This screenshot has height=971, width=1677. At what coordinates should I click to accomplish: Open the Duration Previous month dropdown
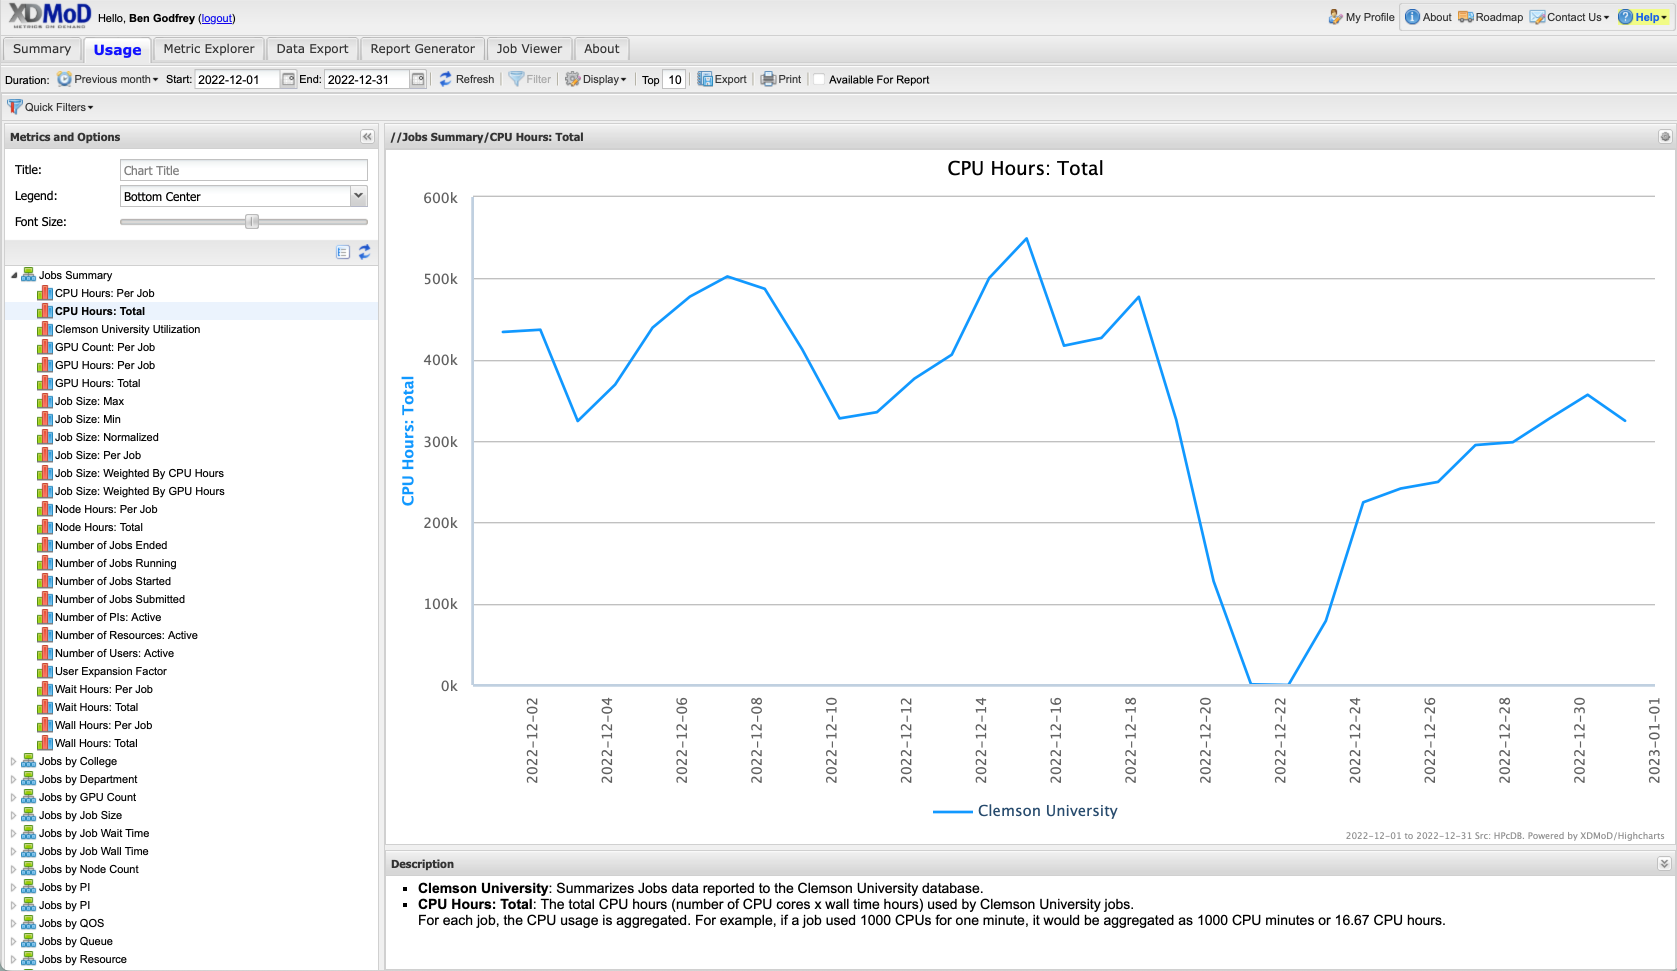pyautogui.click(x=108, y=79)
